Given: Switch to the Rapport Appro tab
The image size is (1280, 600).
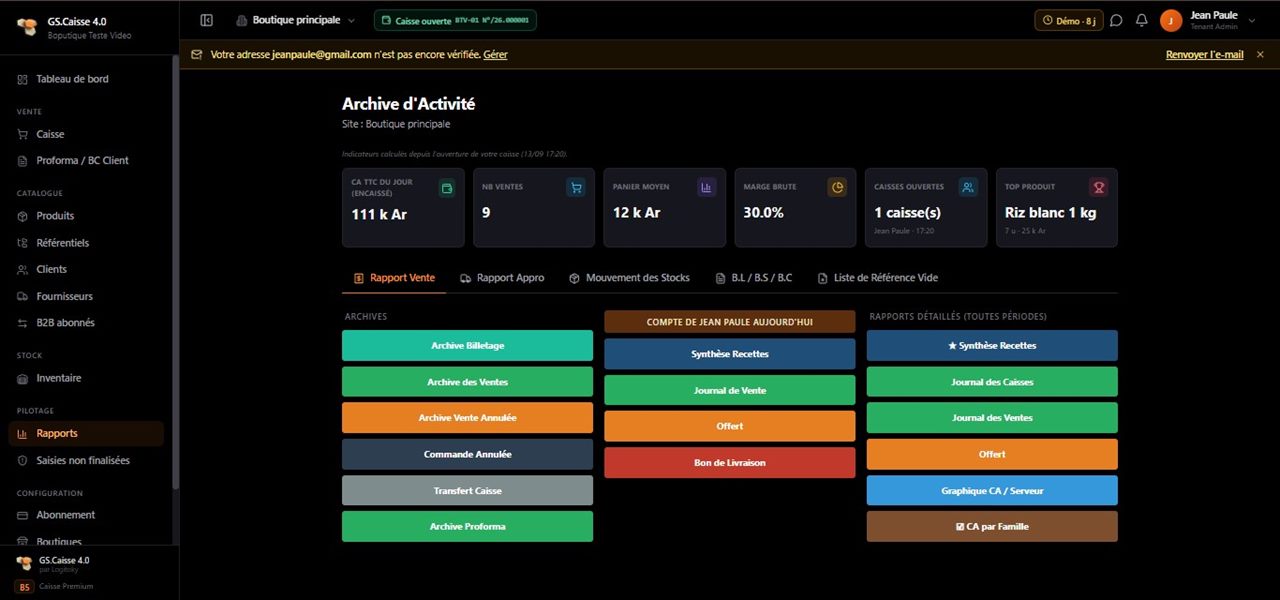Looking at the screenshot, I should [502, 278].
